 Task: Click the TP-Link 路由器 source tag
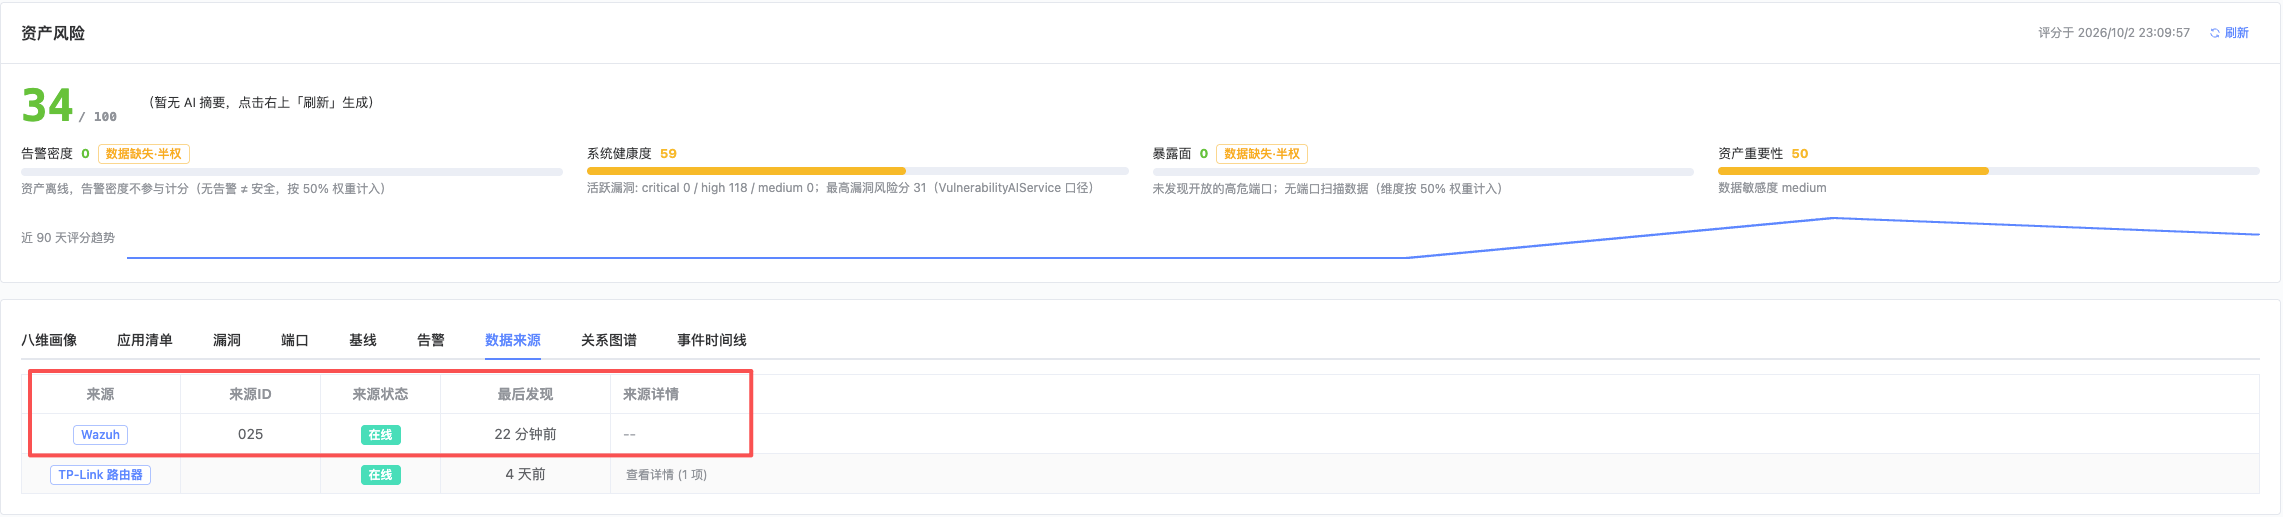click(100, 475)
